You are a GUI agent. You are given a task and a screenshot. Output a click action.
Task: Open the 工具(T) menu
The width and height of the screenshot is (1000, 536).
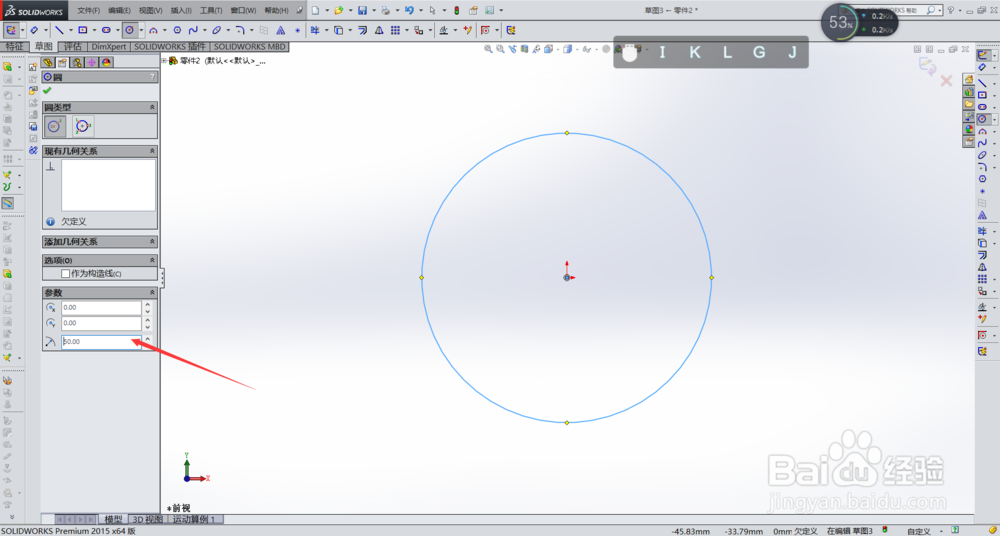coord(211,10)
